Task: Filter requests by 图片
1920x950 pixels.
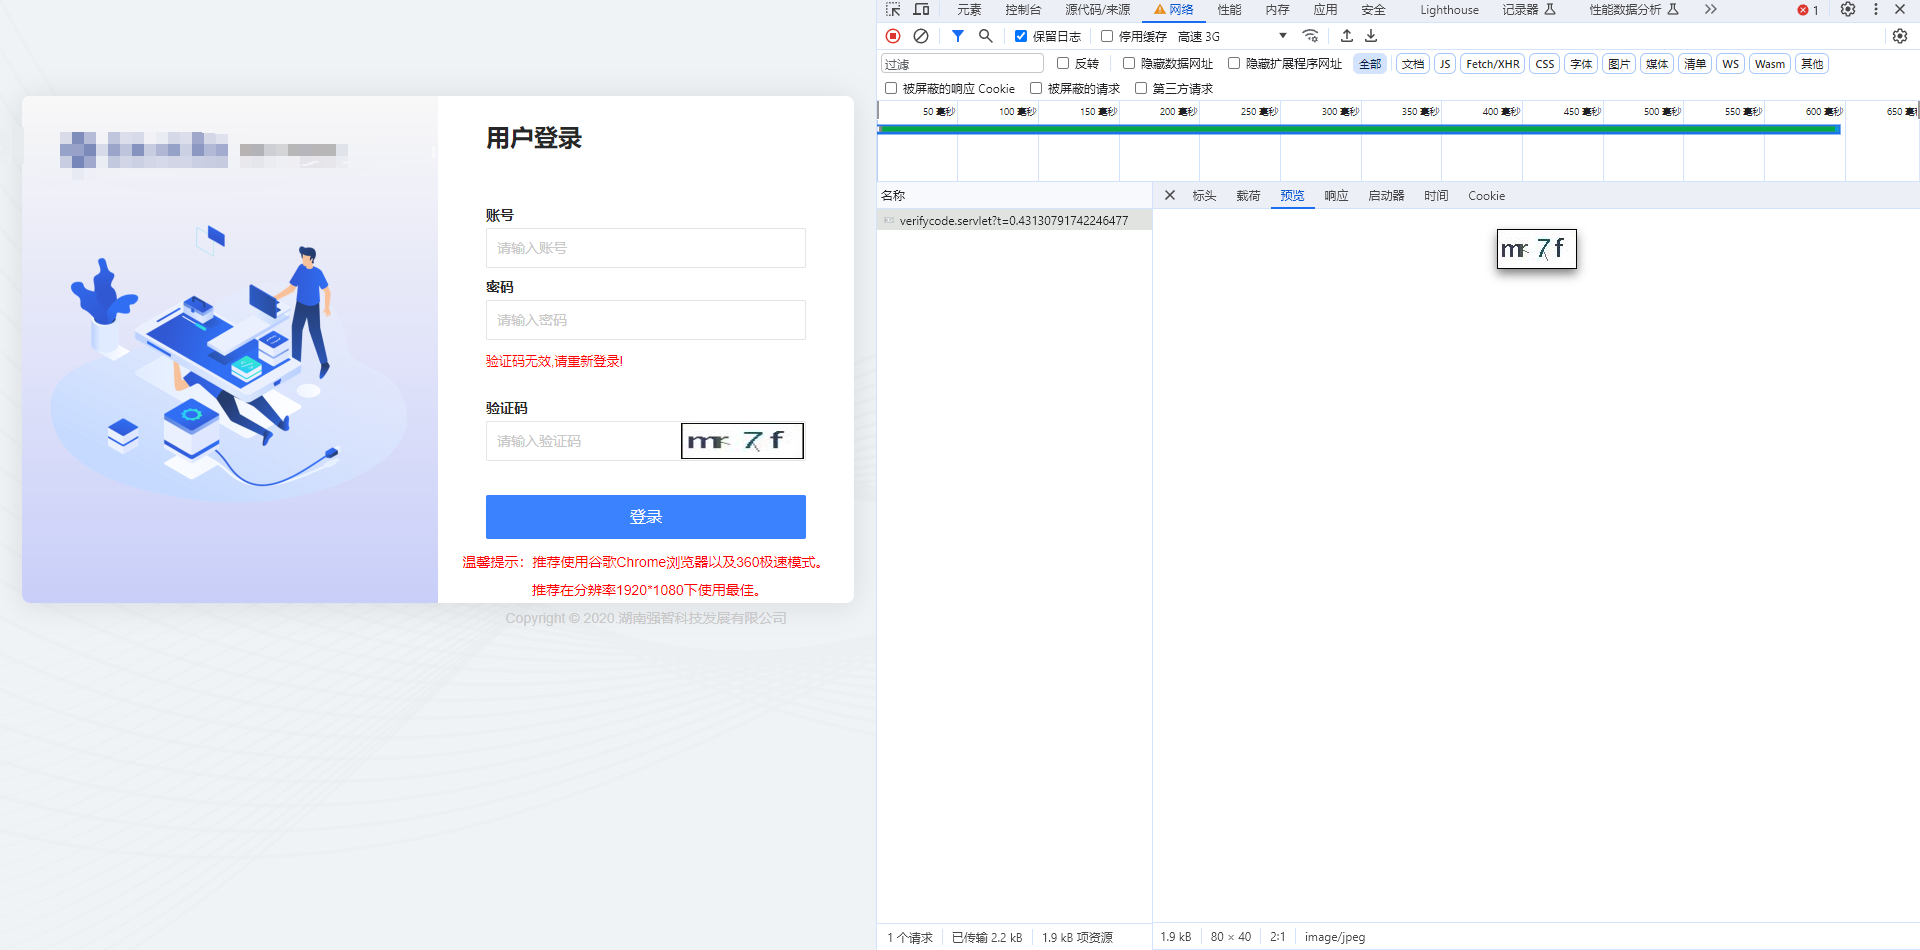Action: [1619, 64]
